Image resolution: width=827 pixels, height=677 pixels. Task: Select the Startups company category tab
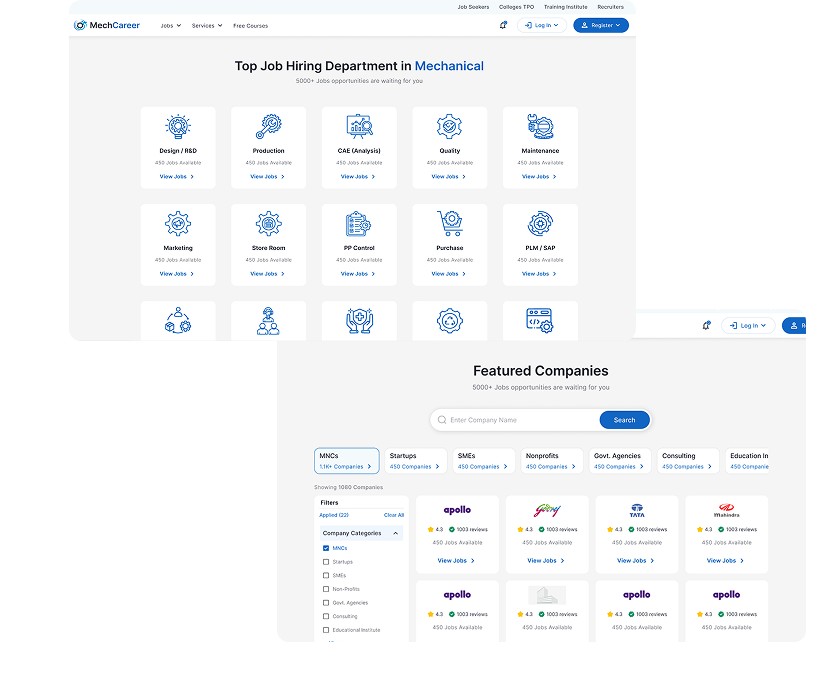[416, 461]
